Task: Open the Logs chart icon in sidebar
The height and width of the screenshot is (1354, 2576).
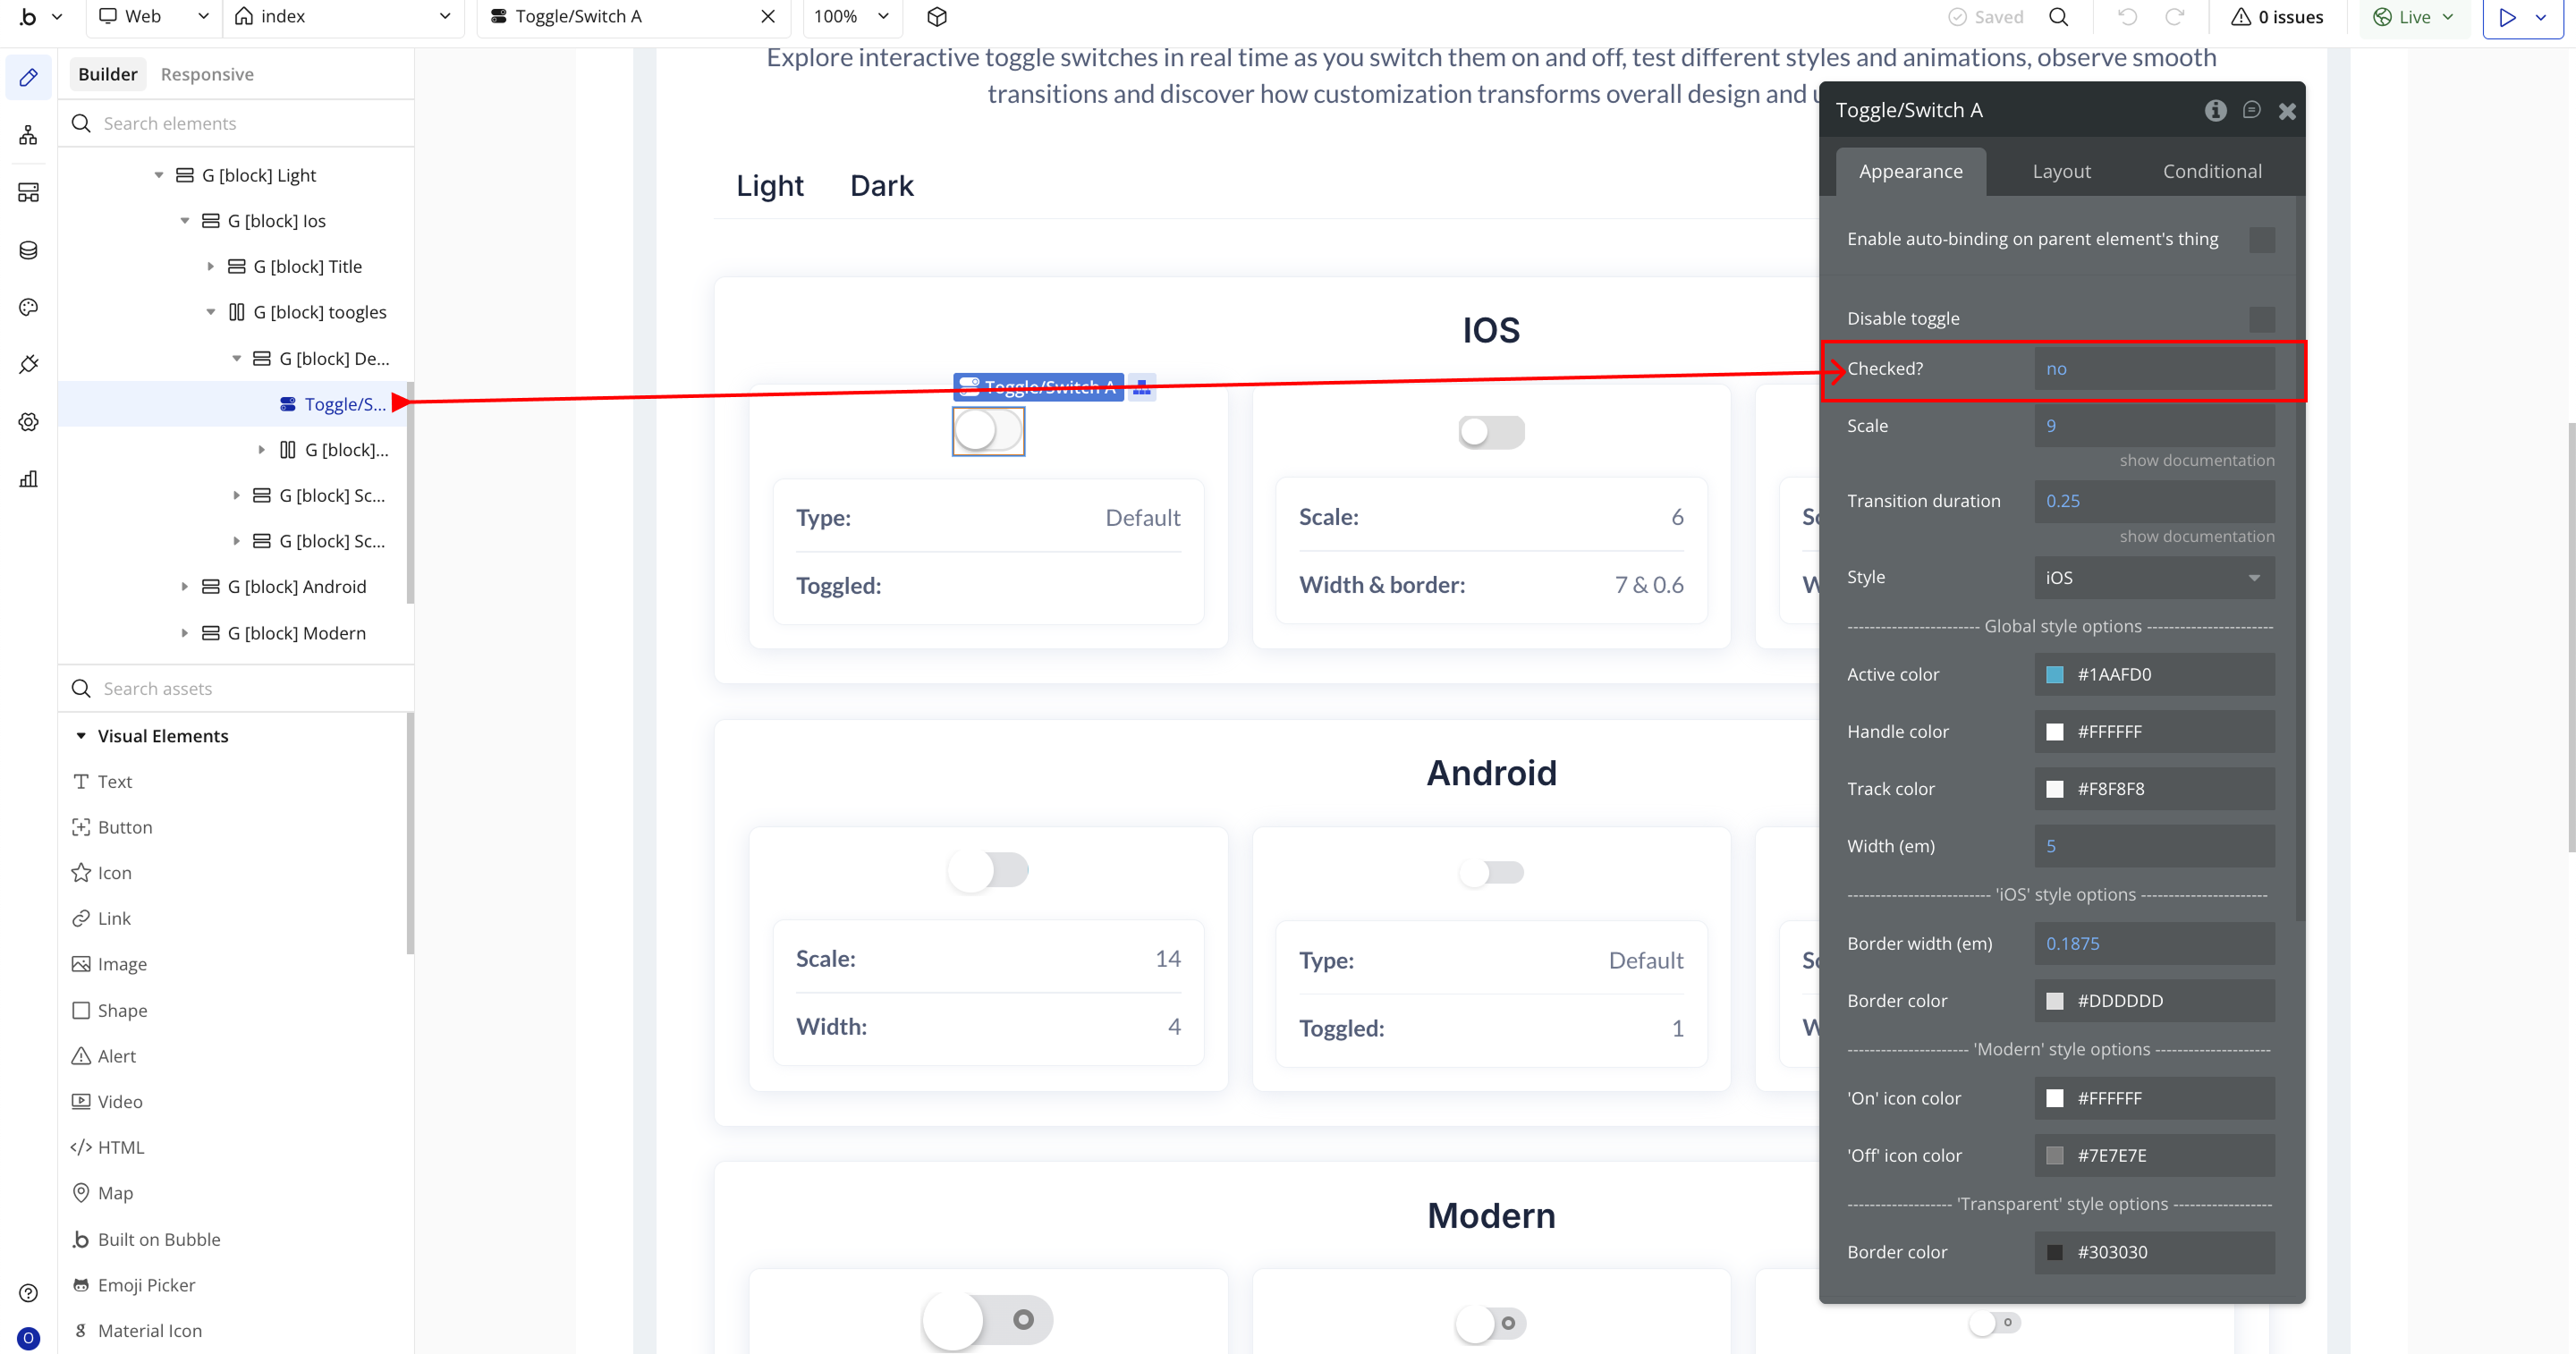Action: point(28,479)
